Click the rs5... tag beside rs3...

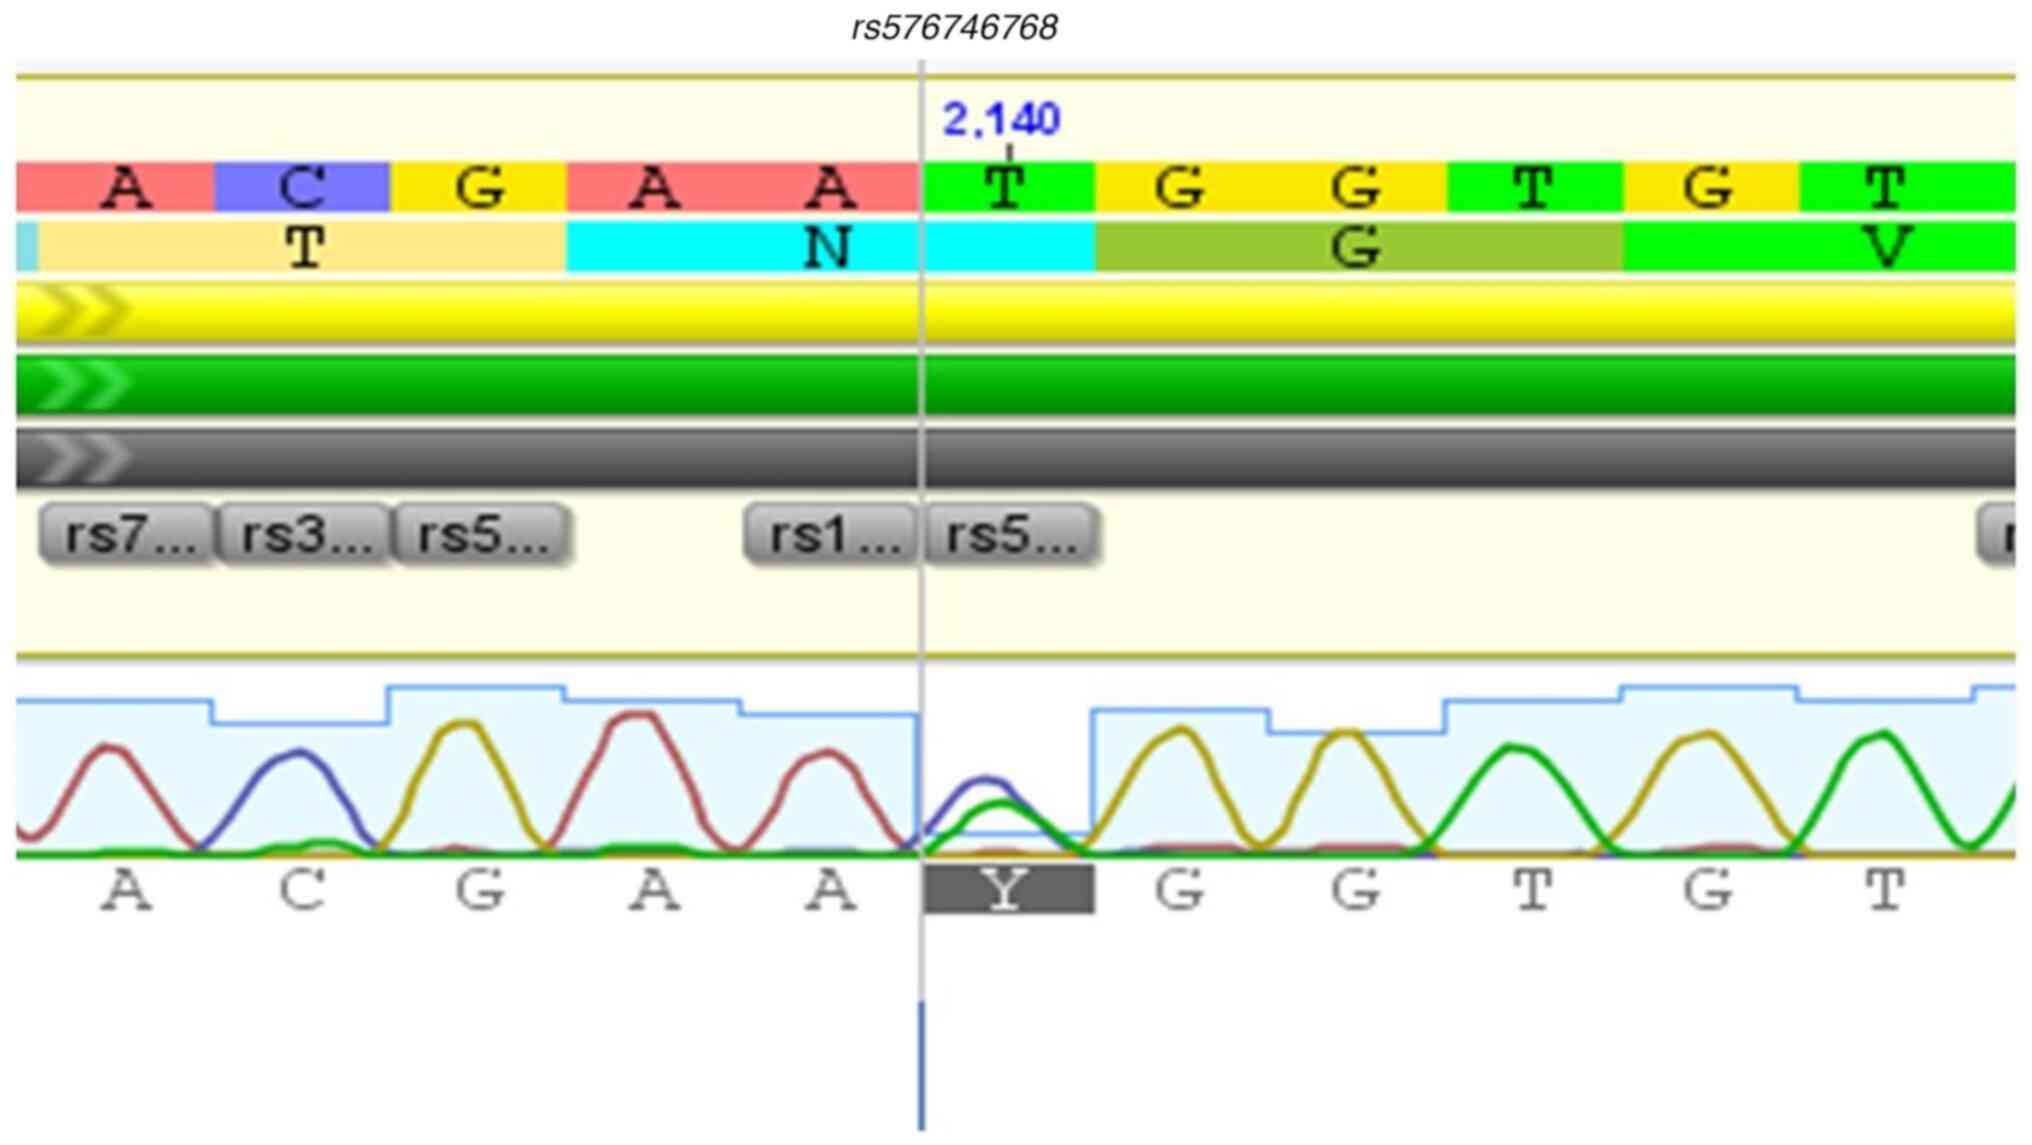pos(482,535)
